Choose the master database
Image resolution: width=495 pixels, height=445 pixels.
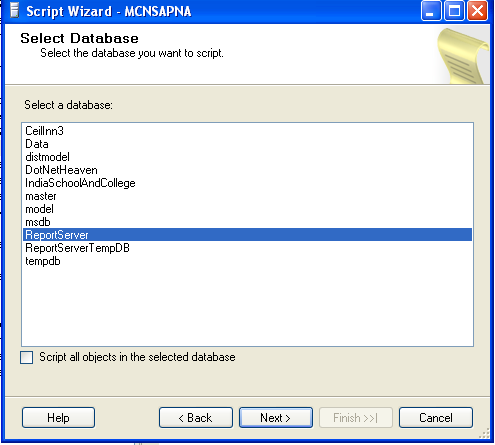pos(247,196)
